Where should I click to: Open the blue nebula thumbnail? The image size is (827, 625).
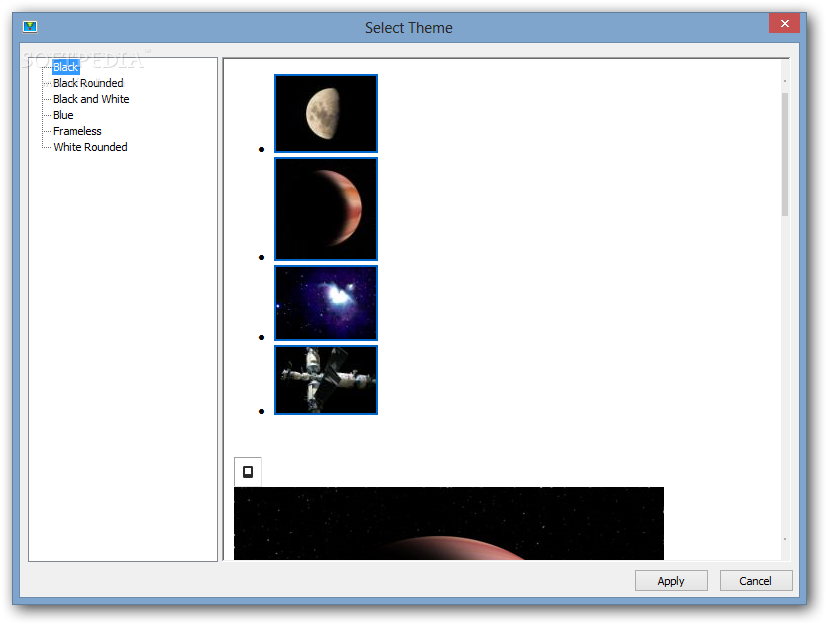pos(326,303)
